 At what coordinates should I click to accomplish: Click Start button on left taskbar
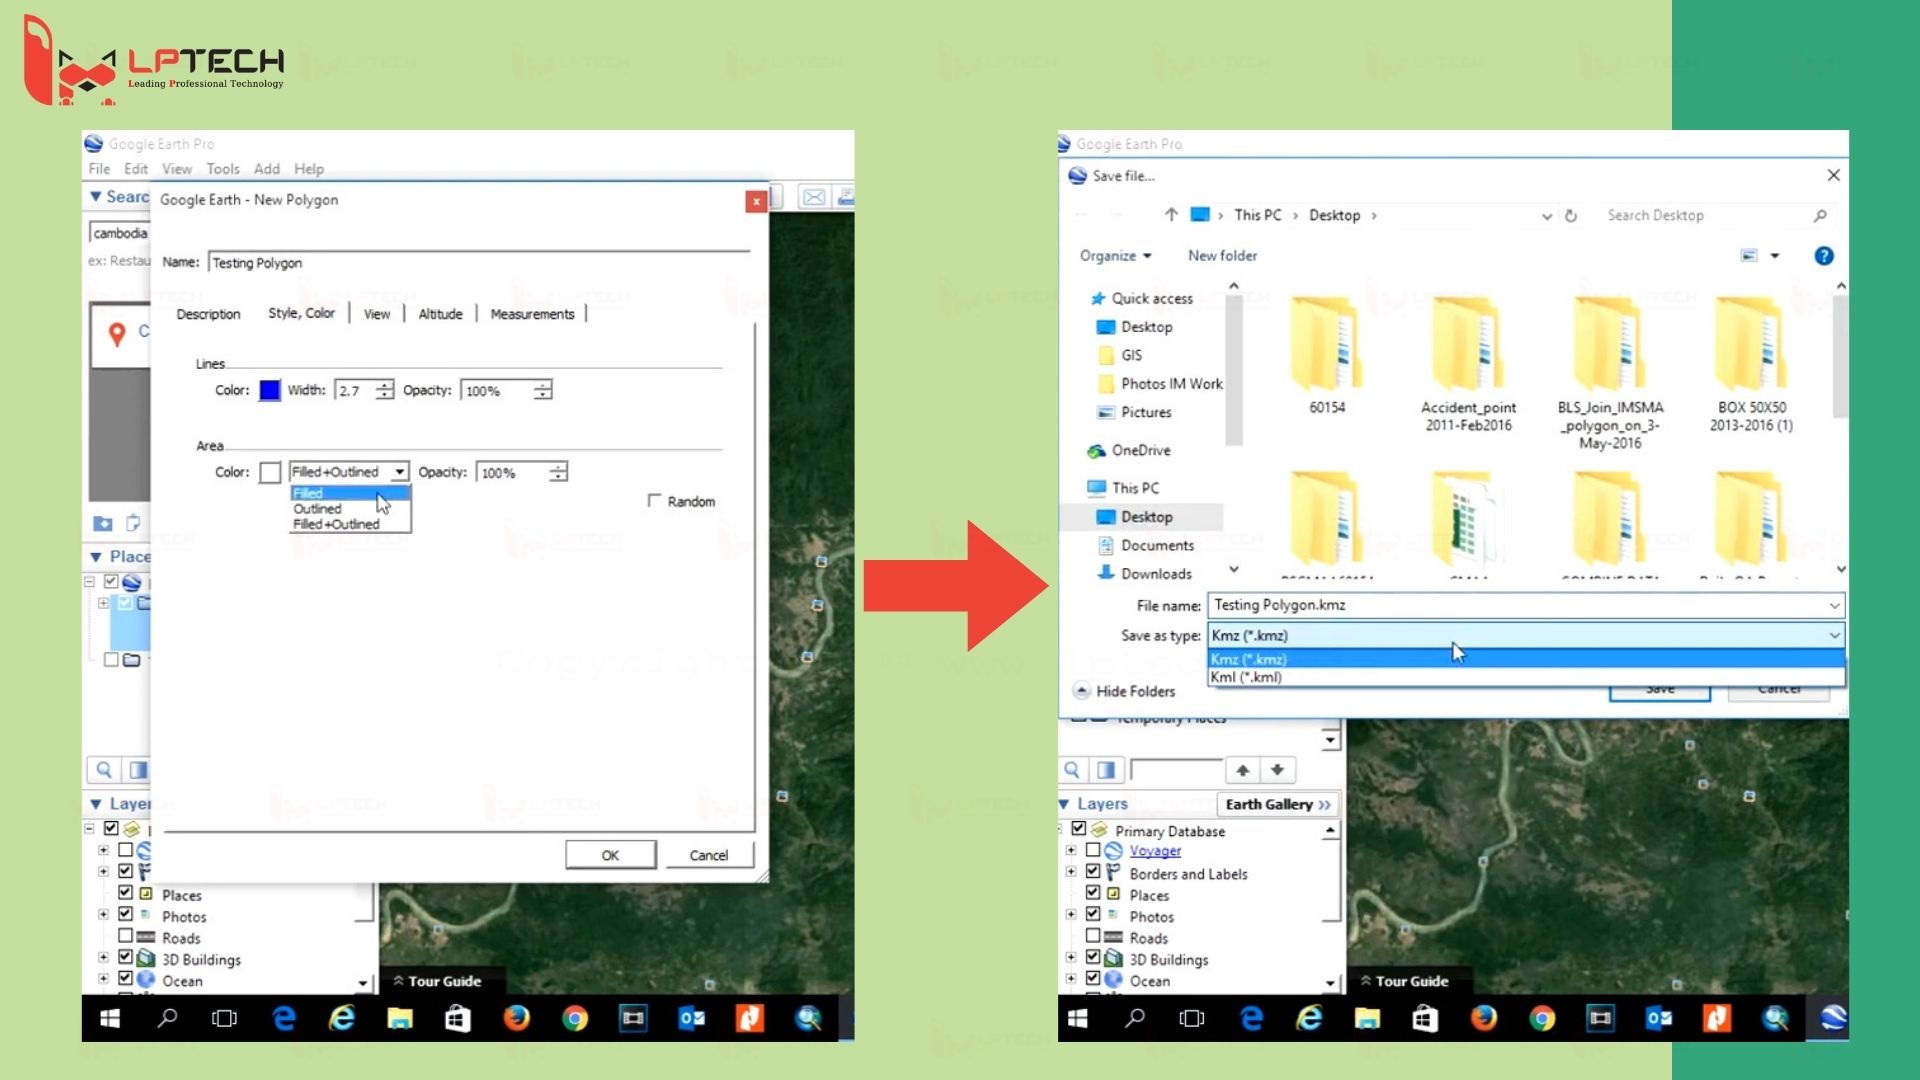tap(110, 1018)
